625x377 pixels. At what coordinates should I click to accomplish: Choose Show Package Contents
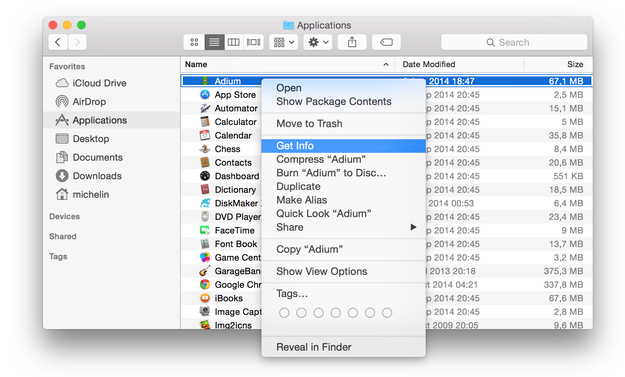click(x=344, y=101)
